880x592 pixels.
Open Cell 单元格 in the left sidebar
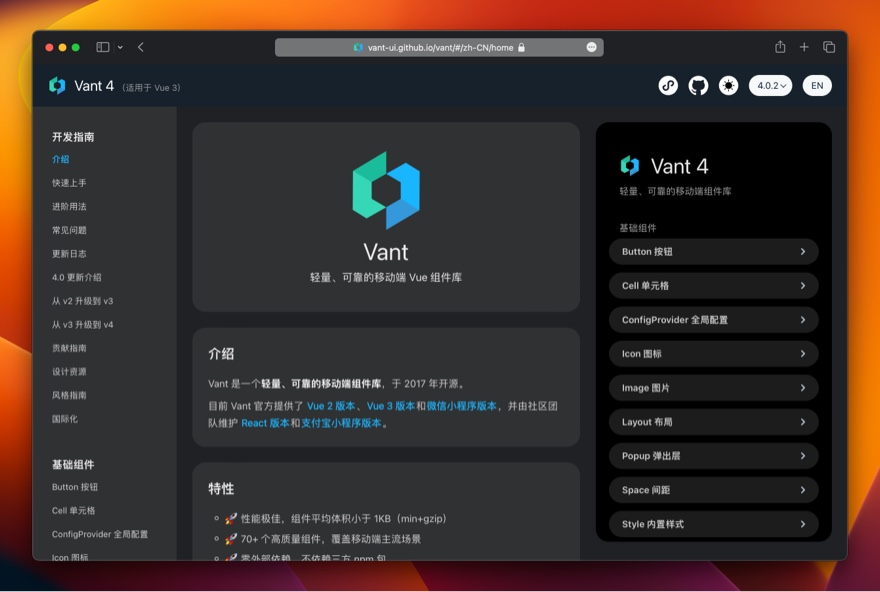tap(74, 511)
